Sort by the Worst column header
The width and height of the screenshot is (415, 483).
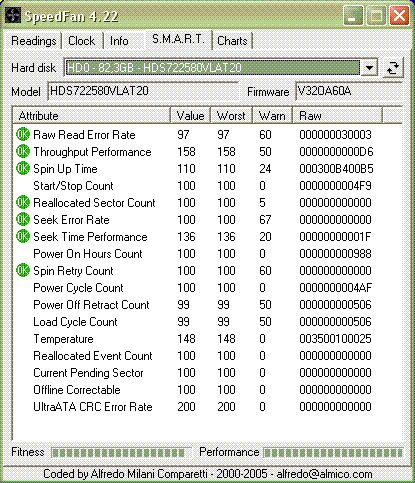pyautogui.click(x=231, y=116)
